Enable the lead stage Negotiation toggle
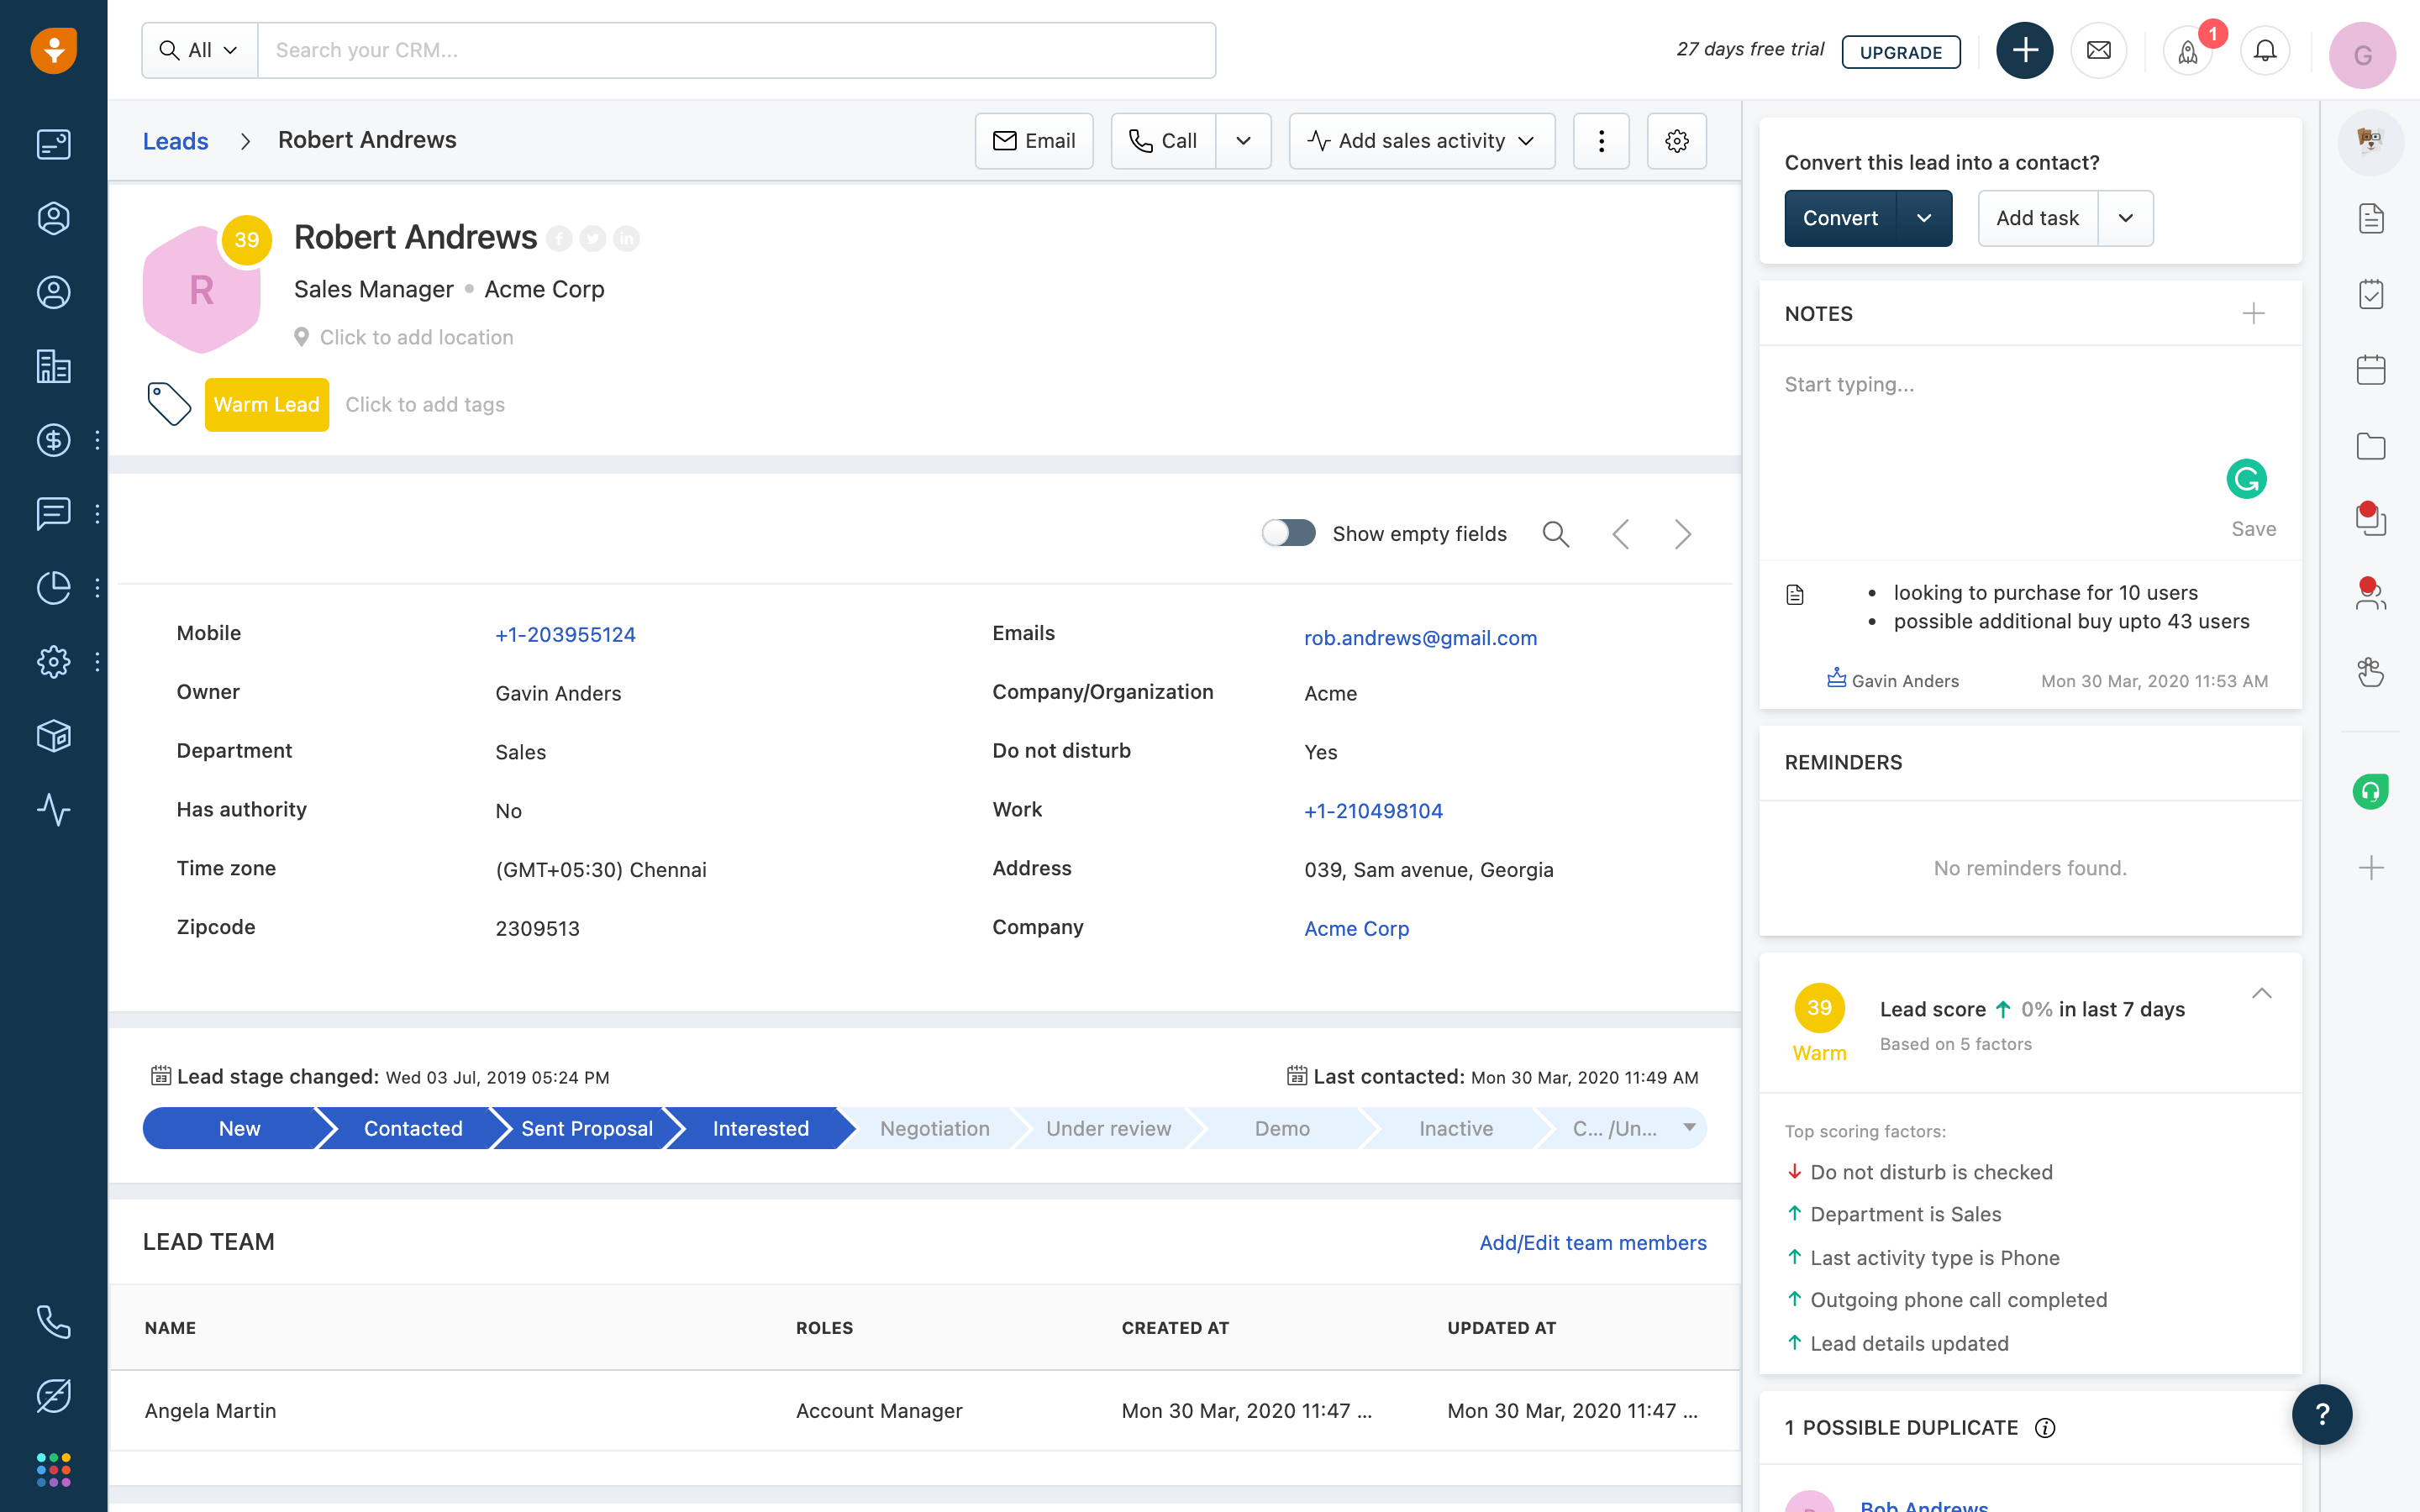 (935, 1127)
